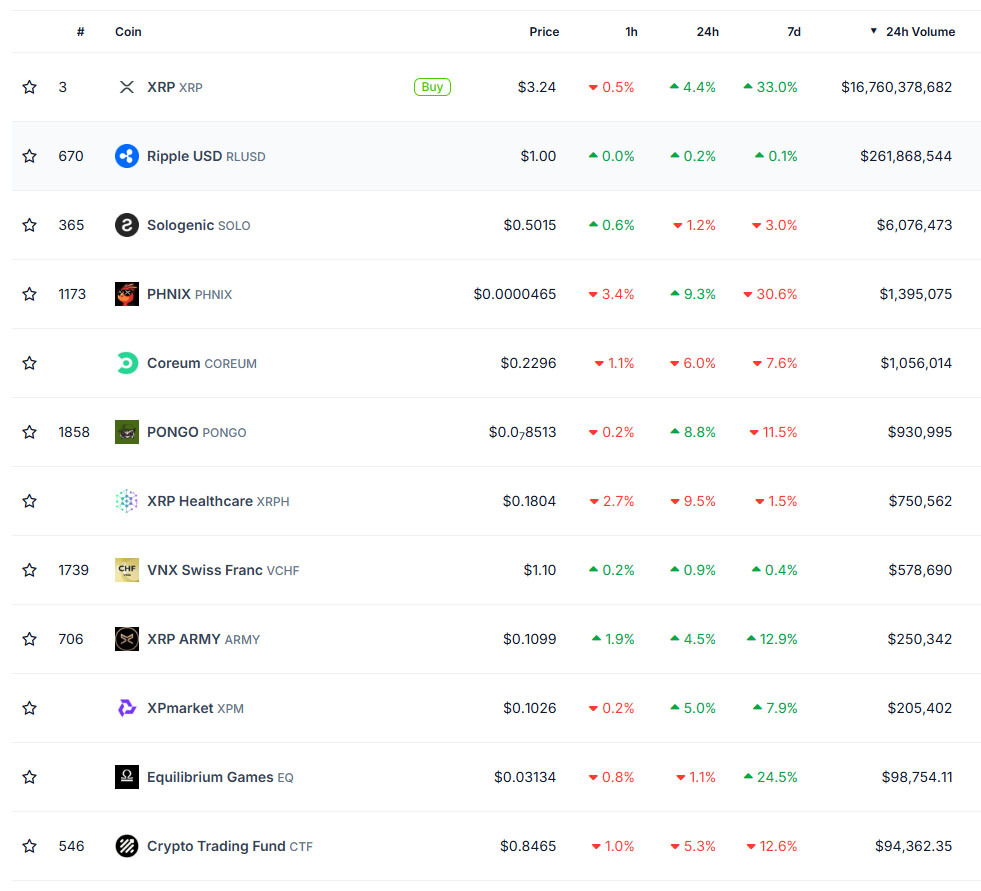Click the XRP Healthcare logo icon

[127, 501]
